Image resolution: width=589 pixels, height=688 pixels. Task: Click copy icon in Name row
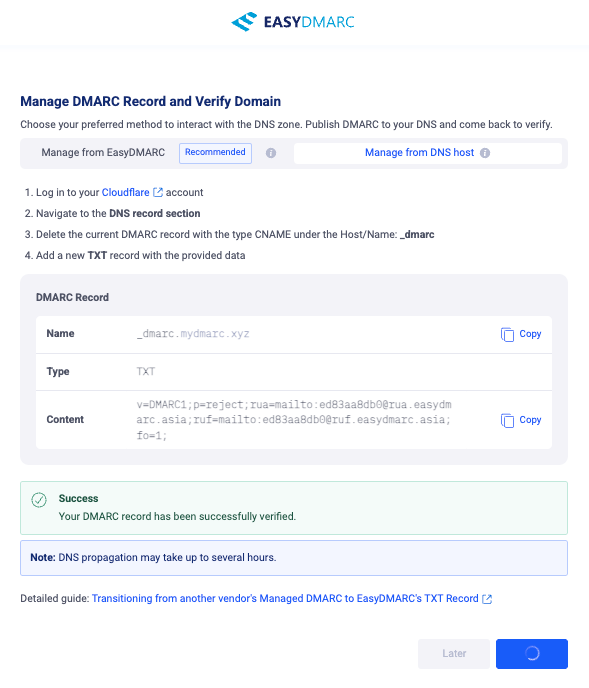(x=507, y=335)
